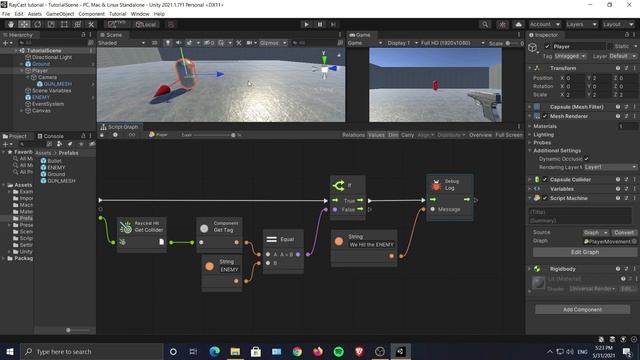Viewport: 640px width, 360px height.
Task: Open the Account dropdown
Action: coord(544,24)
